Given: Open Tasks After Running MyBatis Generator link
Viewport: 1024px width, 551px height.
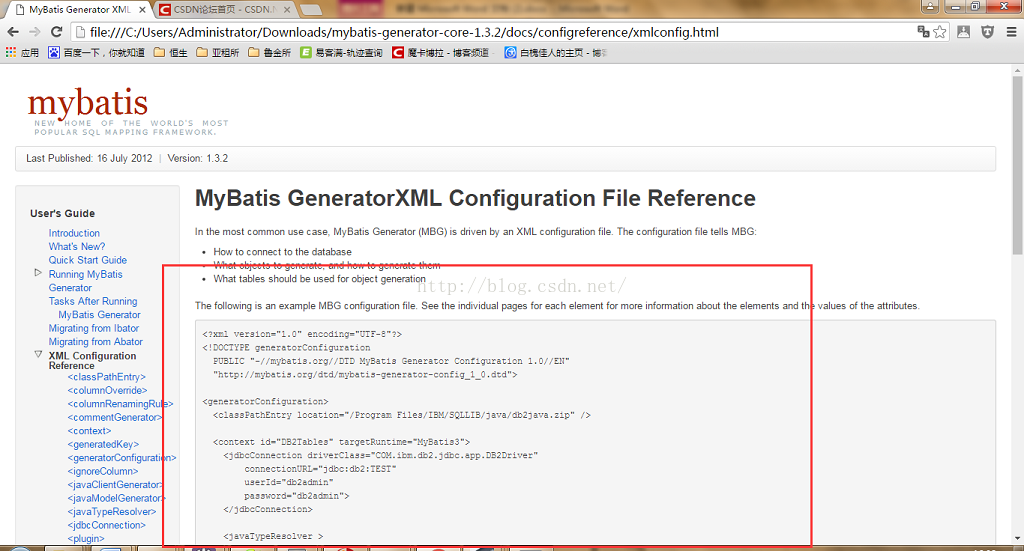Looking at the screenshot, I should click(94, 307).
